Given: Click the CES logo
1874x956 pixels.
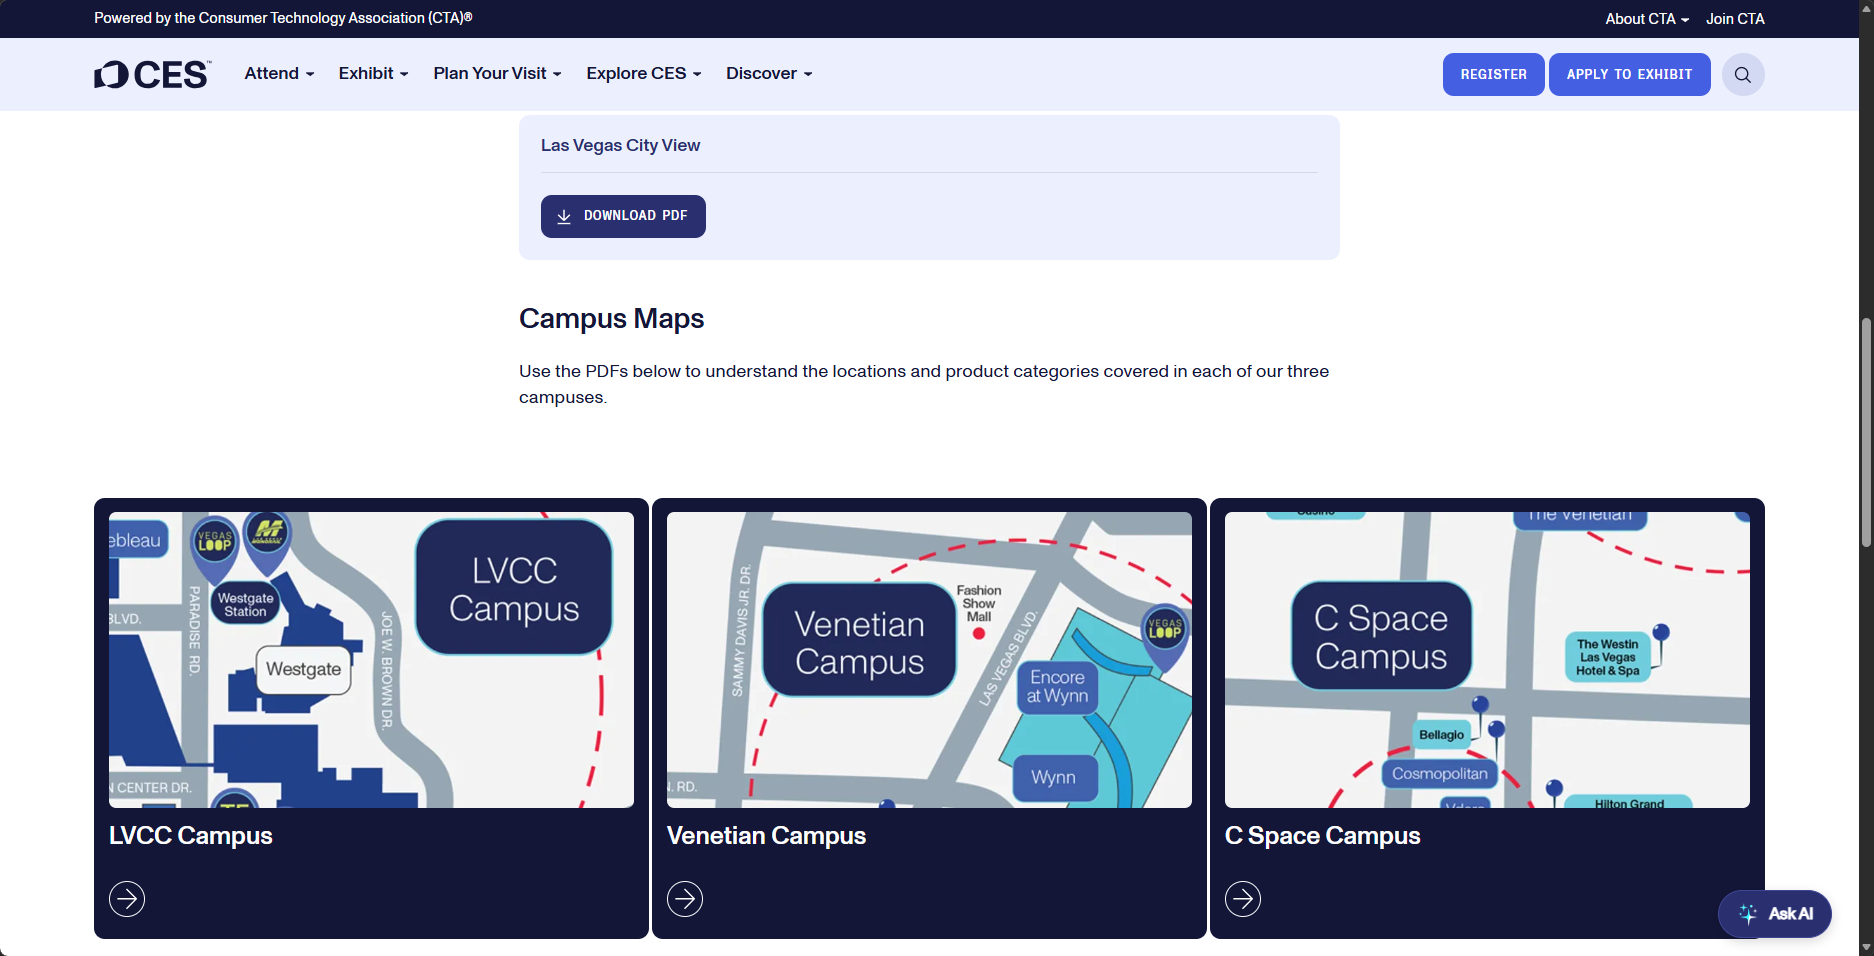Looking at the screenshot, I should [152, 74].
